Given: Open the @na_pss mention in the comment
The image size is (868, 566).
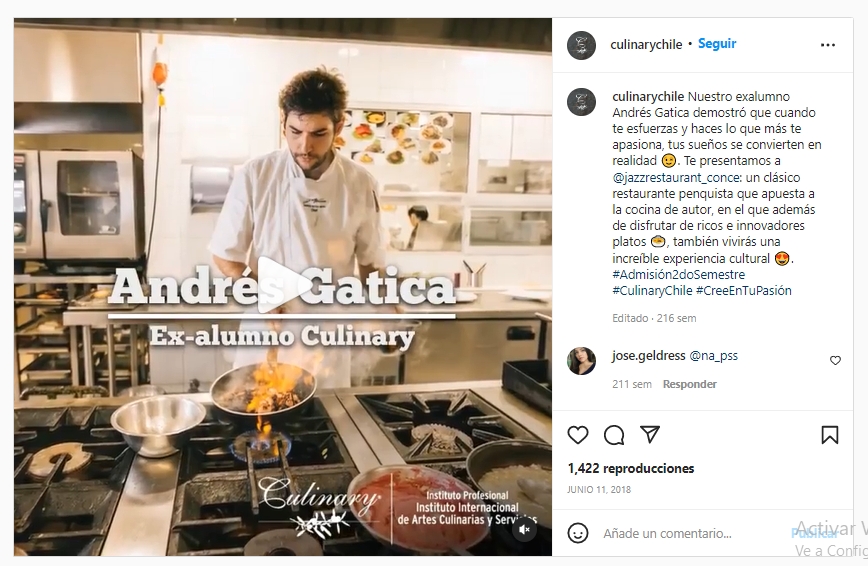Looking at the screenshot, I should pos(714,356).
